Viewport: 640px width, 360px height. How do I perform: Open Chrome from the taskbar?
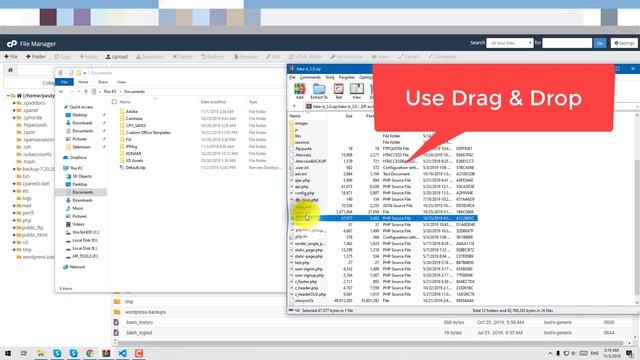tap(90, 353)
